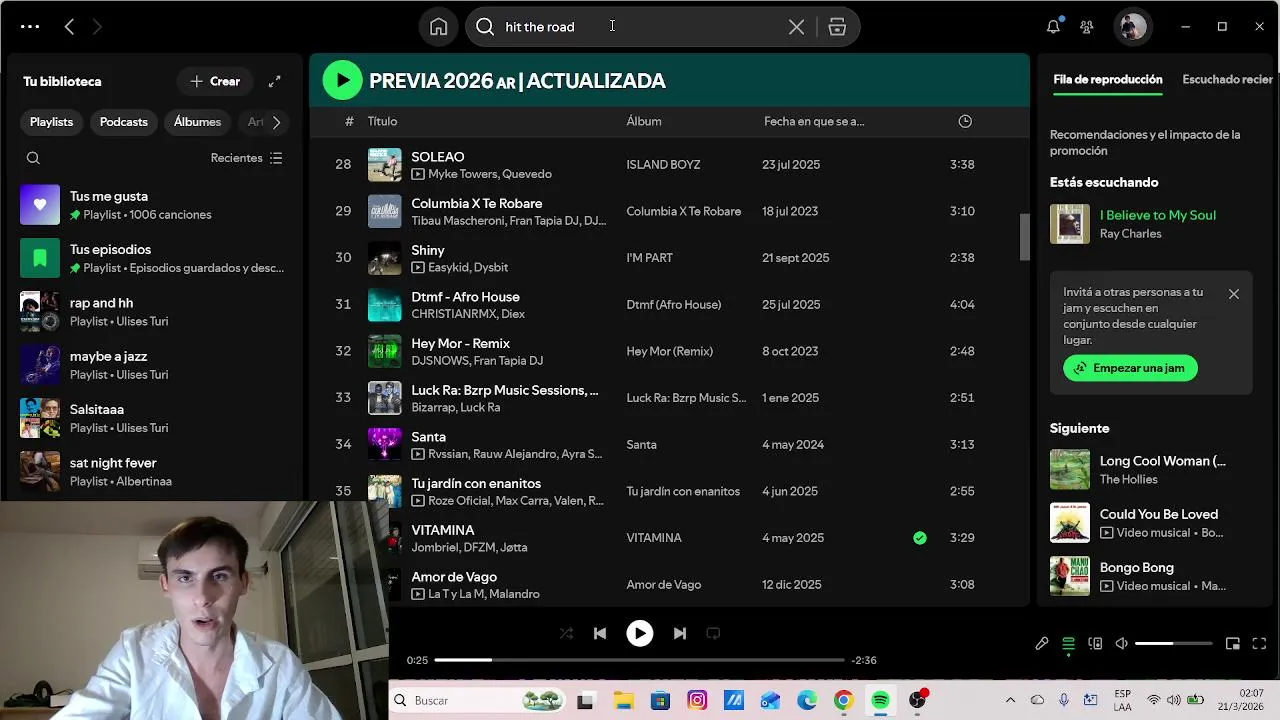Open the 'Amor de Vago' album link

[664, 584]
